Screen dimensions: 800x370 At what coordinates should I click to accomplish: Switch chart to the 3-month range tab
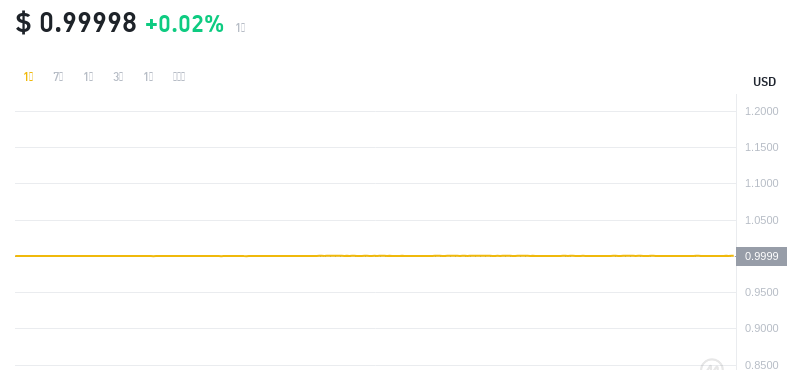tap(118, 77)
